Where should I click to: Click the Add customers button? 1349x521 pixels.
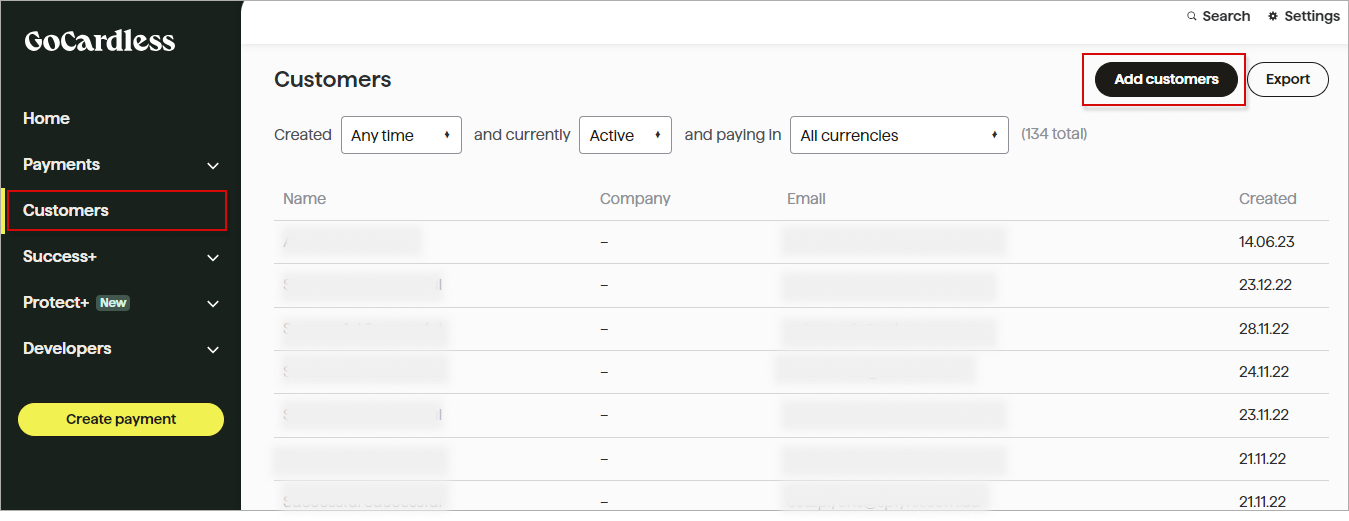[1166, 79]
